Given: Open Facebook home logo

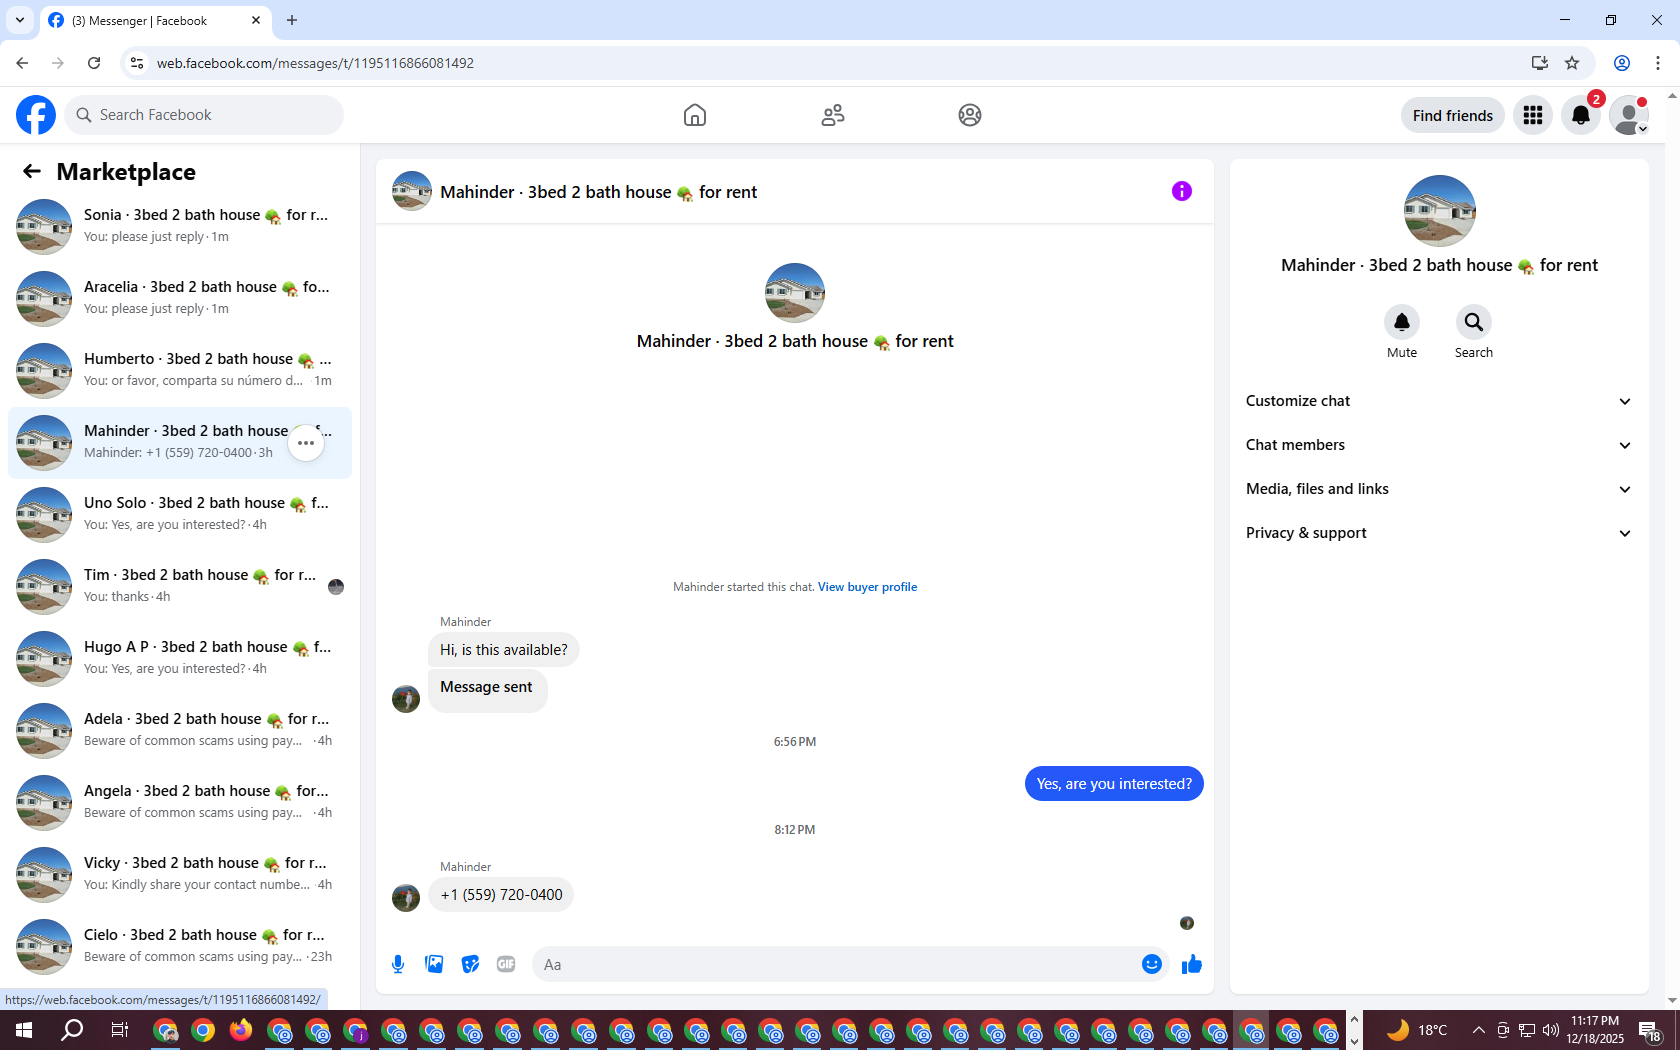Looking at the screenshot, I should pos(36,115).
